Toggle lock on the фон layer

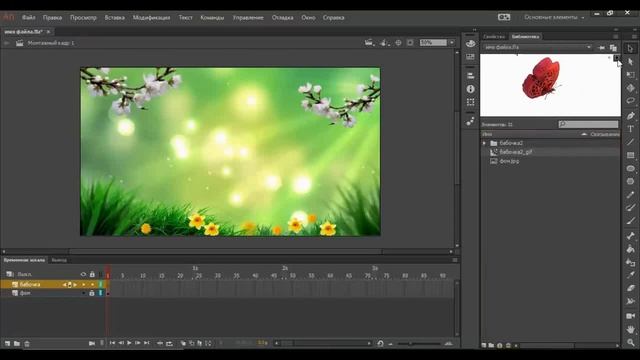pyautogui.click(x=92, y=293)
